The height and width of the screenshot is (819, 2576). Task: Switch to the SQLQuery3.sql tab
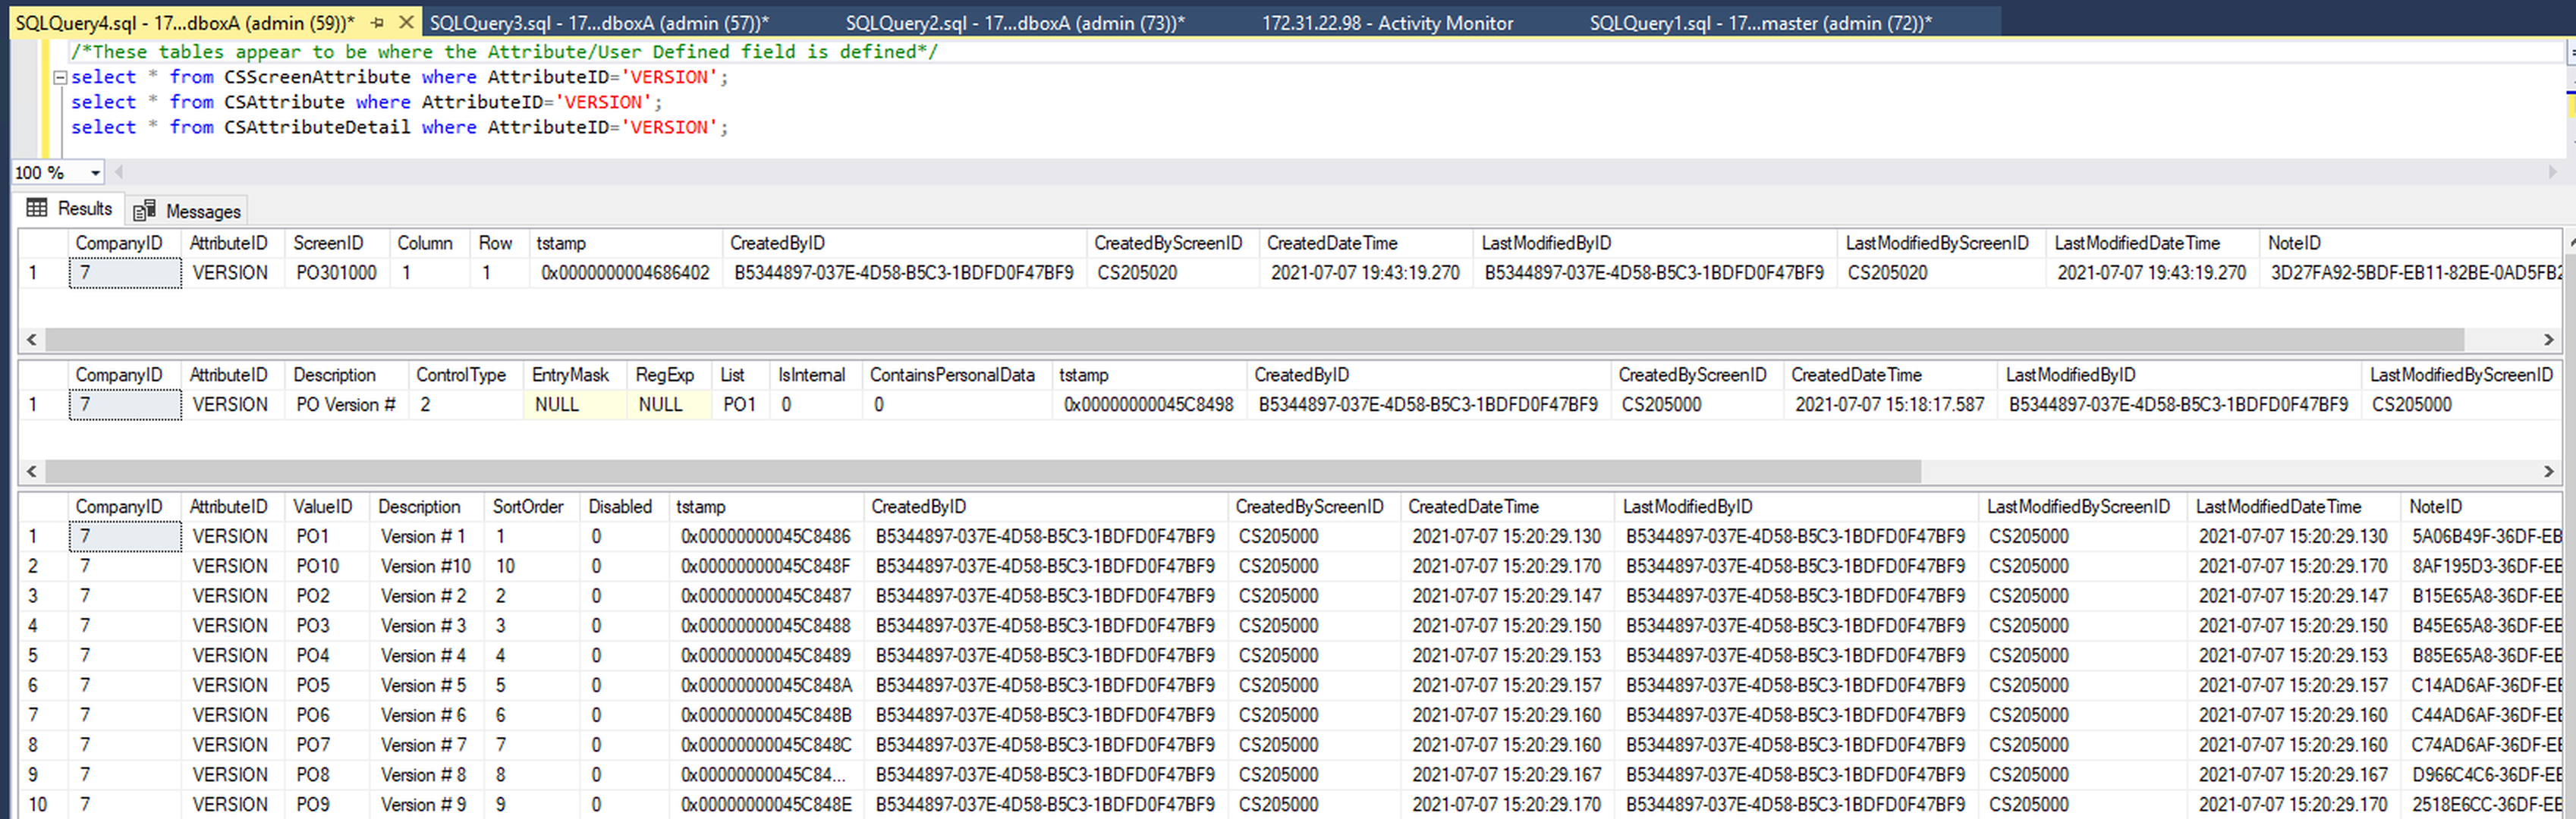599,22
